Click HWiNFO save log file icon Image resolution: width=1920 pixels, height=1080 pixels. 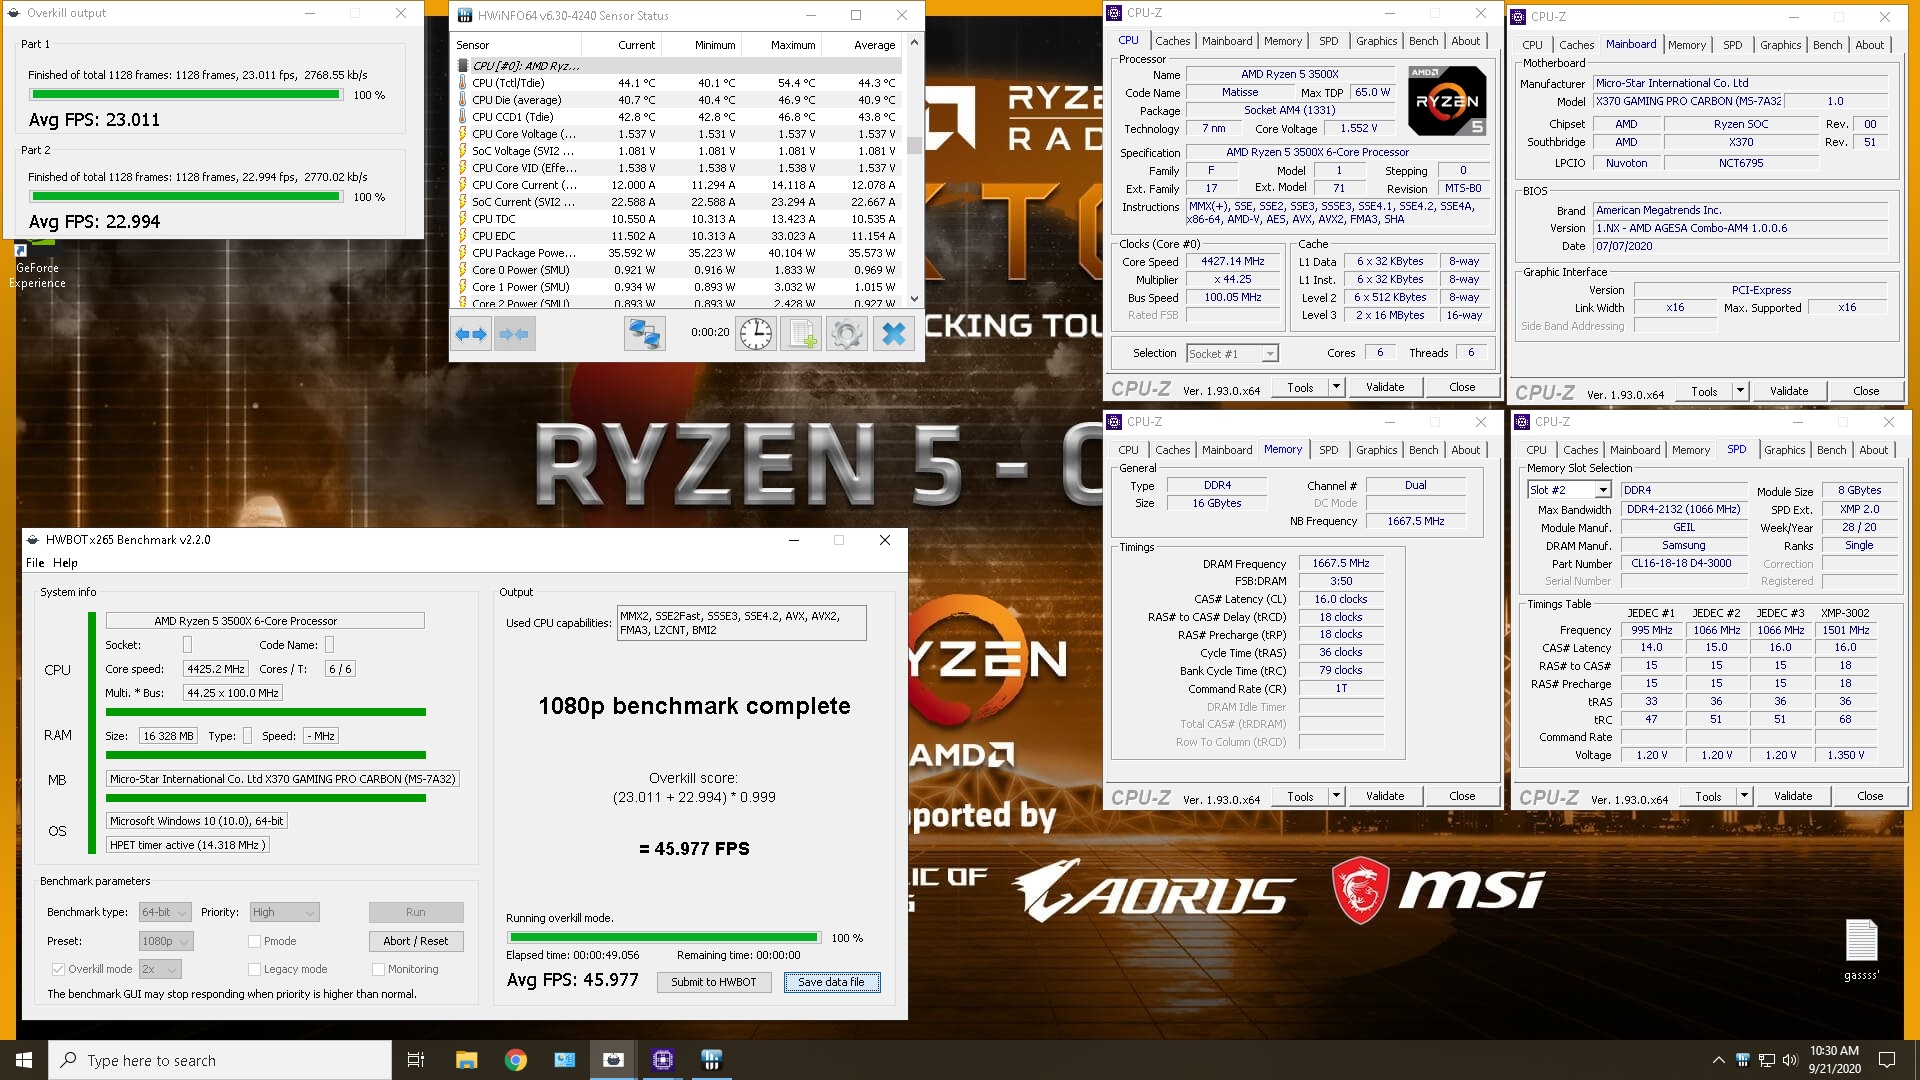(x=801, y=334)
